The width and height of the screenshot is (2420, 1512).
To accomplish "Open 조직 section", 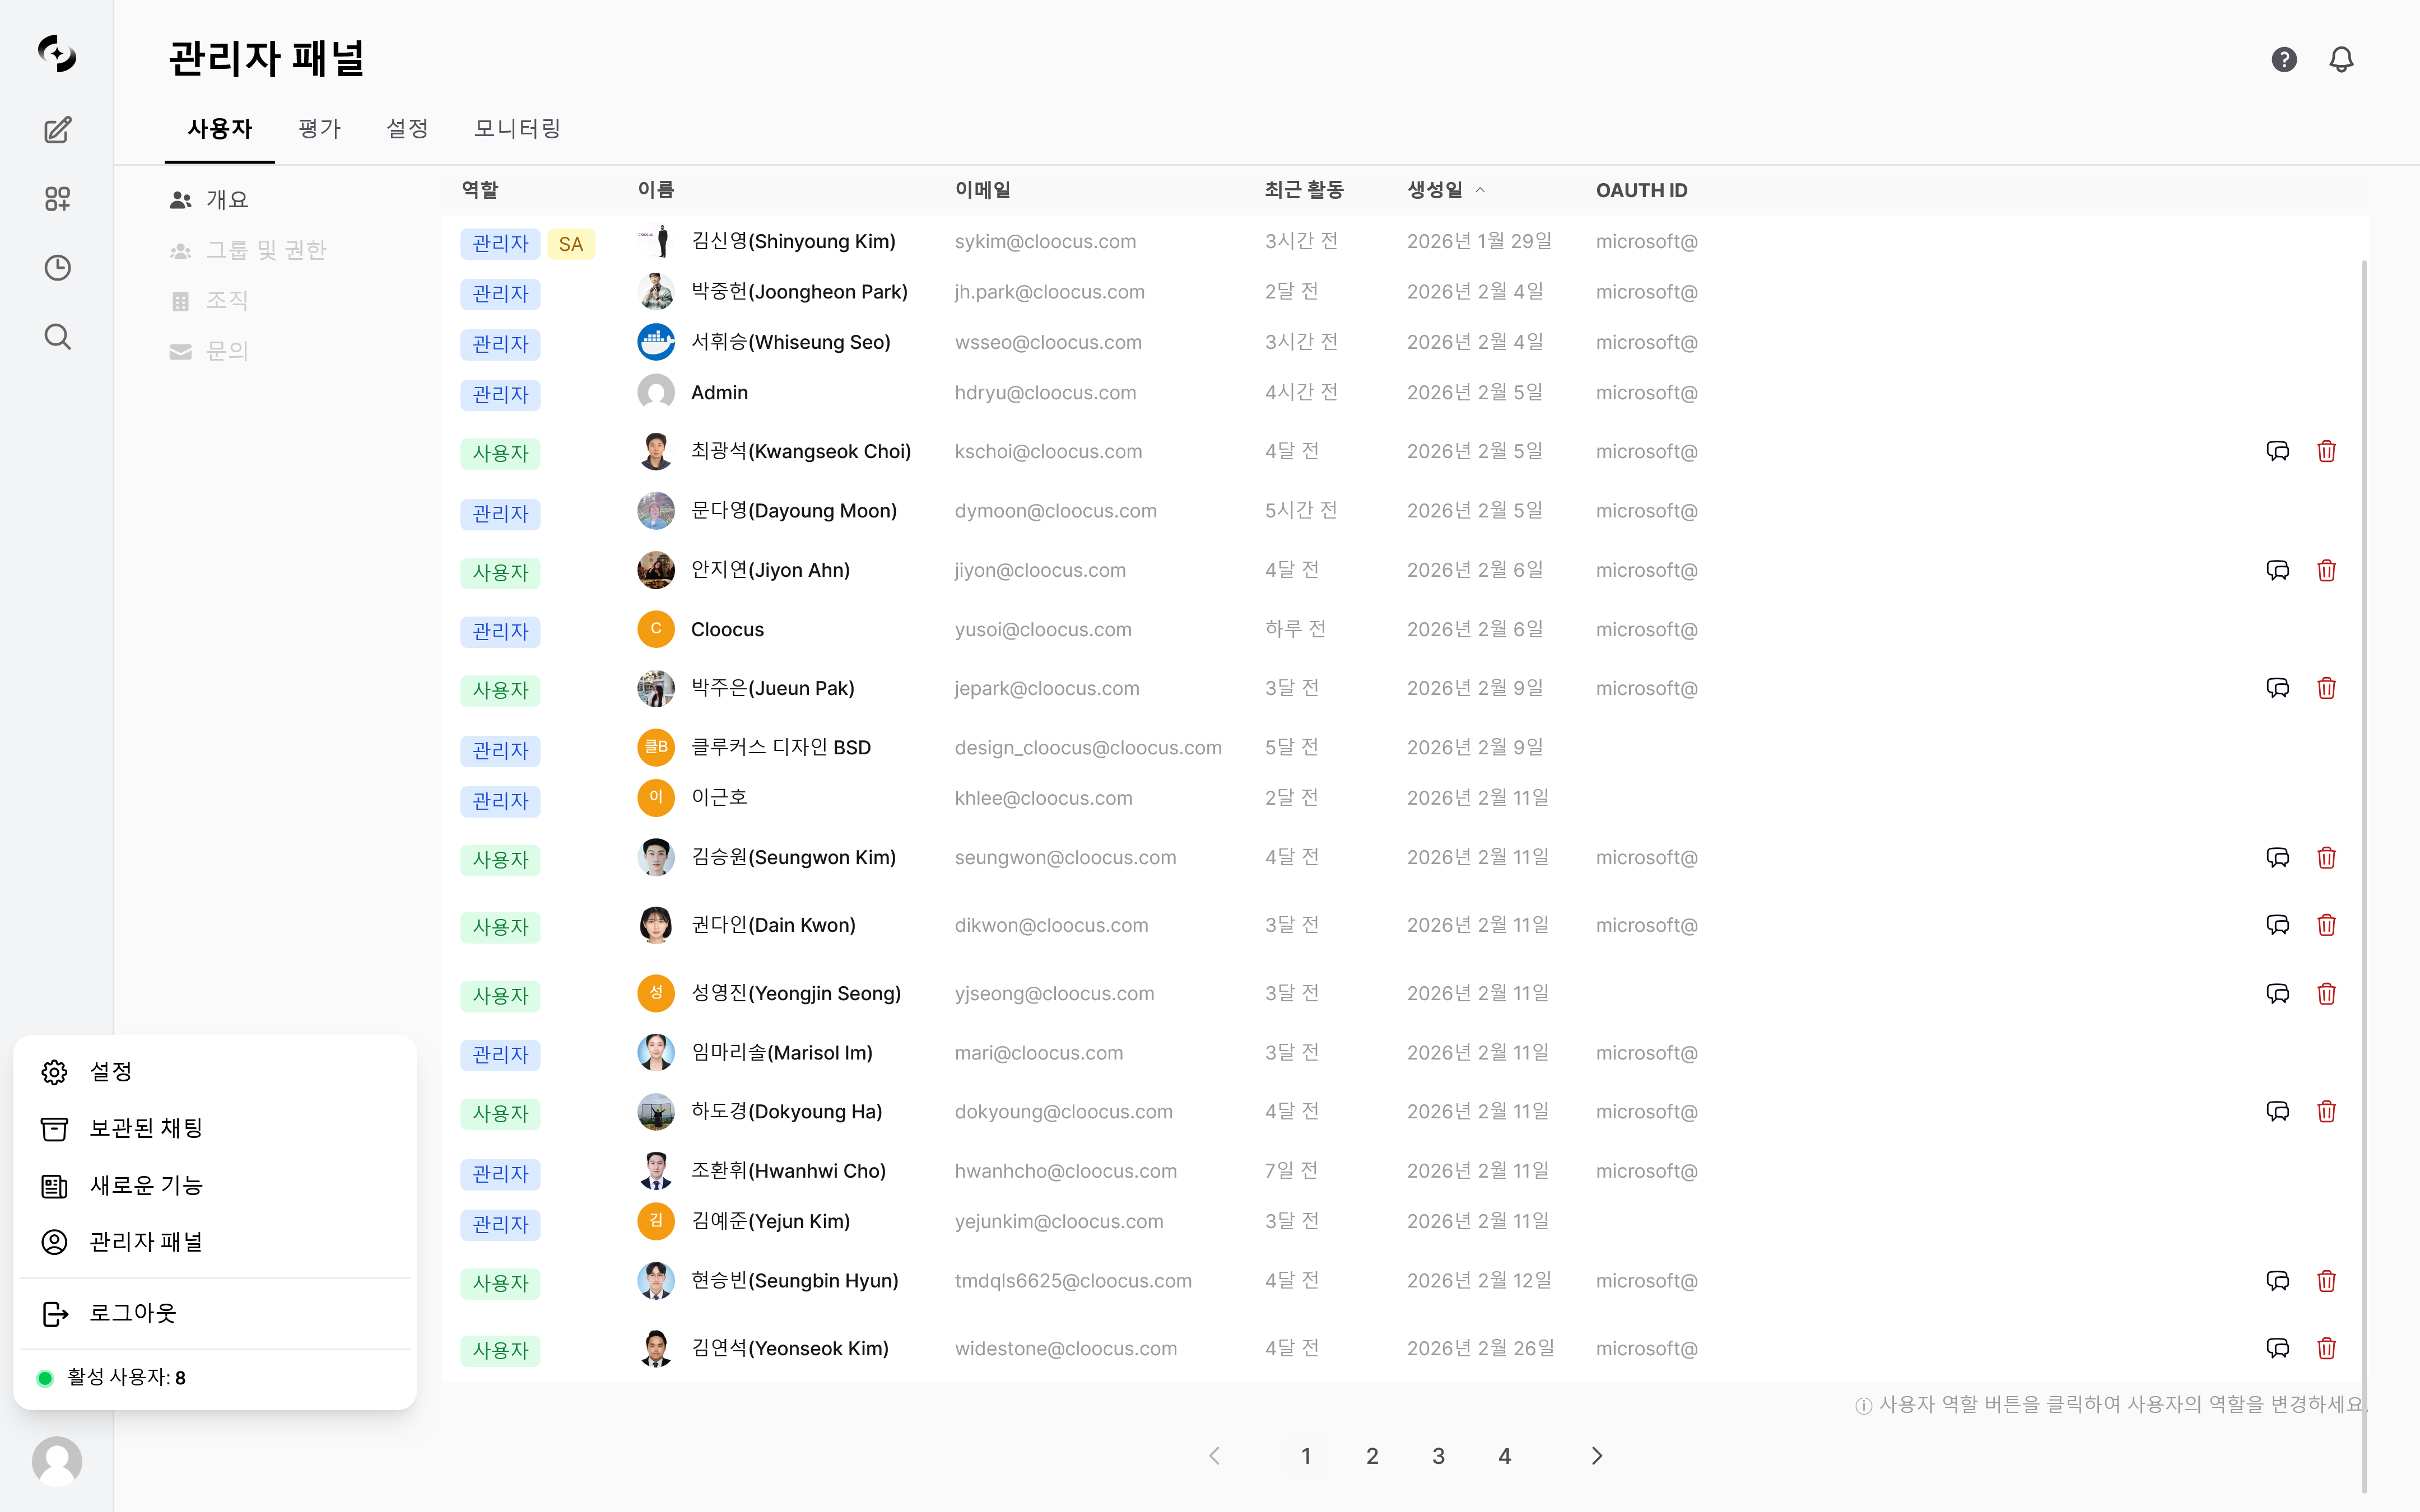I will point(209,300).
